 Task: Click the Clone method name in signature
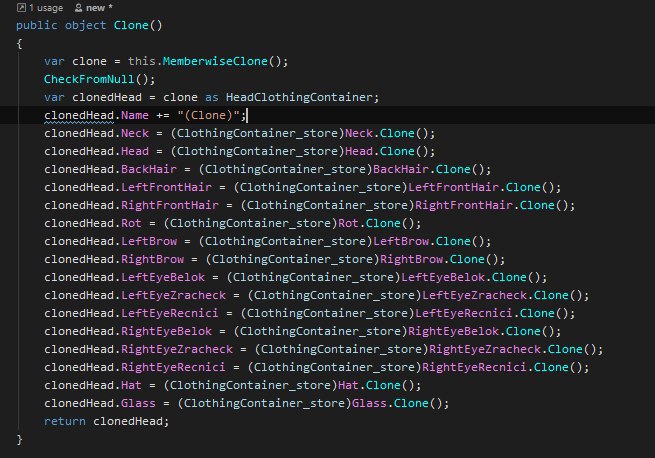(131, 25)
